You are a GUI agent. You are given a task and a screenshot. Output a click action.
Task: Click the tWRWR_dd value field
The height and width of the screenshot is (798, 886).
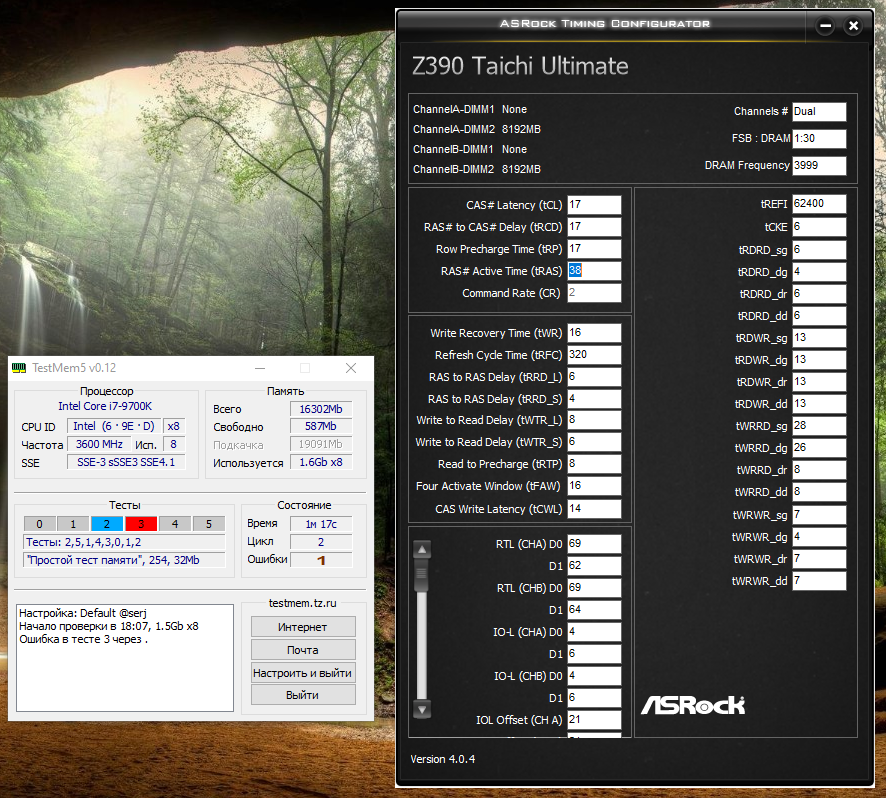tap(819, 581)
